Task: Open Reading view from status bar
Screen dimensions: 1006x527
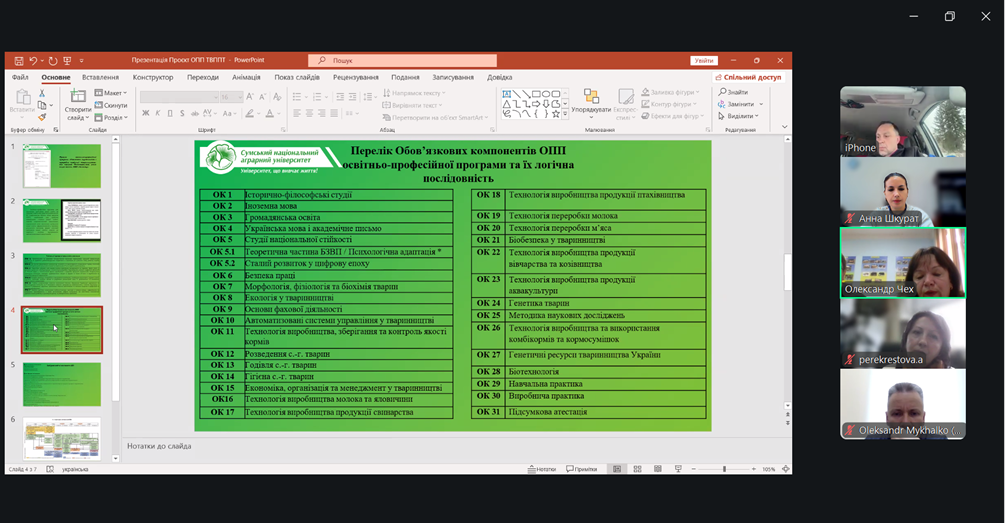Action: (655, 469)
